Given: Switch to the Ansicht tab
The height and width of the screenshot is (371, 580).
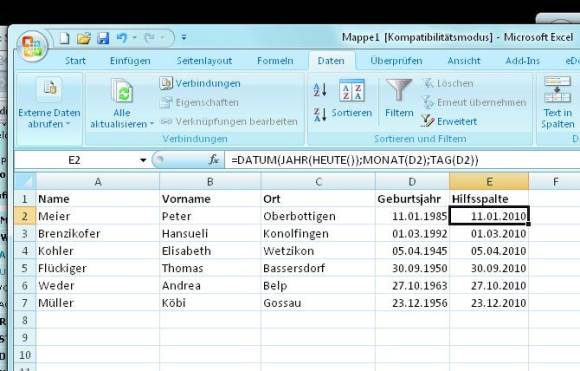Looking at the screenshot, I should [x=464, y=61].
